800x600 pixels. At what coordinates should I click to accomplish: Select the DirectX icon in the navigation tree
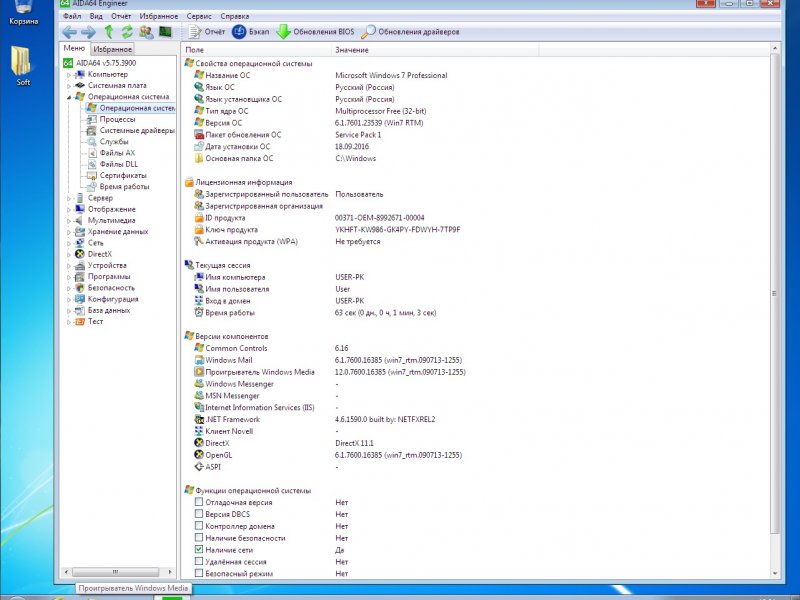(x=80, y=254)
